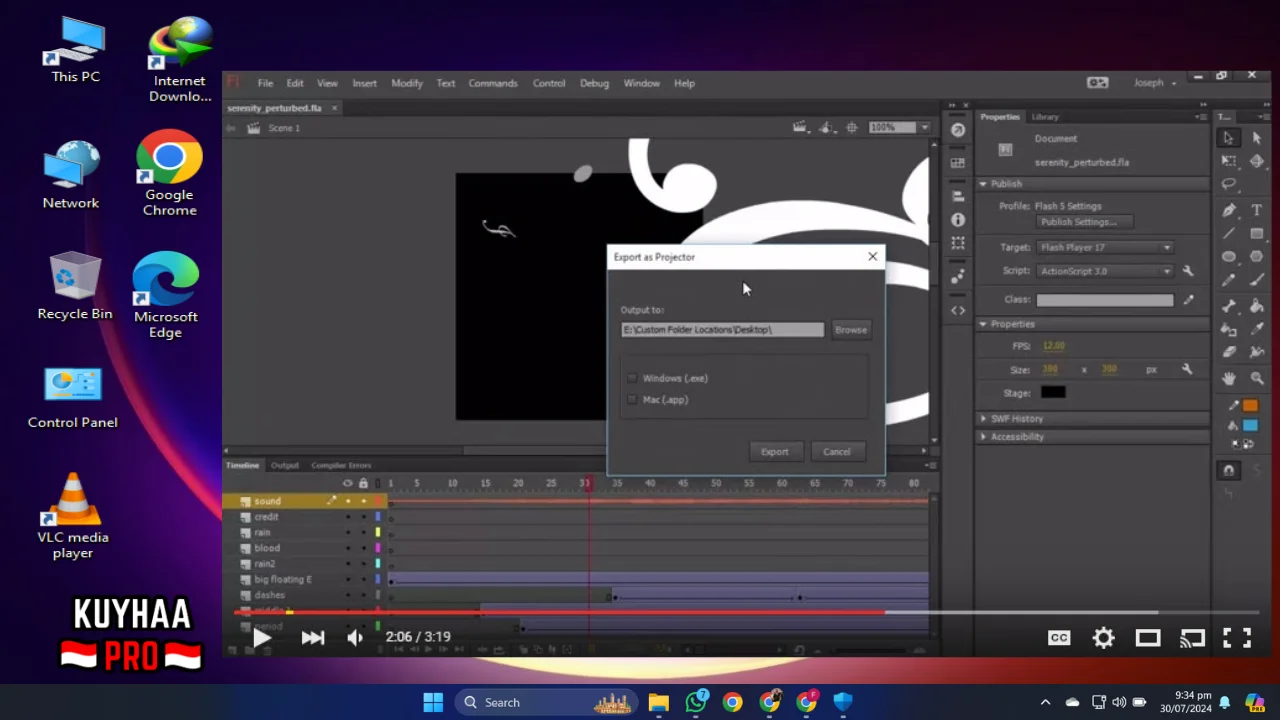The image size is (1280, 720).
Task: Toggle visibility dot of credit layer
Action: coord(348,517)
